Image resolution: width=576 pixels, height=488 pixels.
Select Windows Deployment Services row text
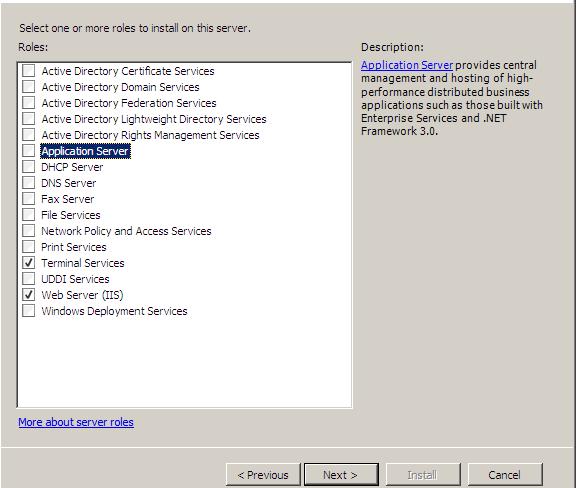(x=114, y=311)
